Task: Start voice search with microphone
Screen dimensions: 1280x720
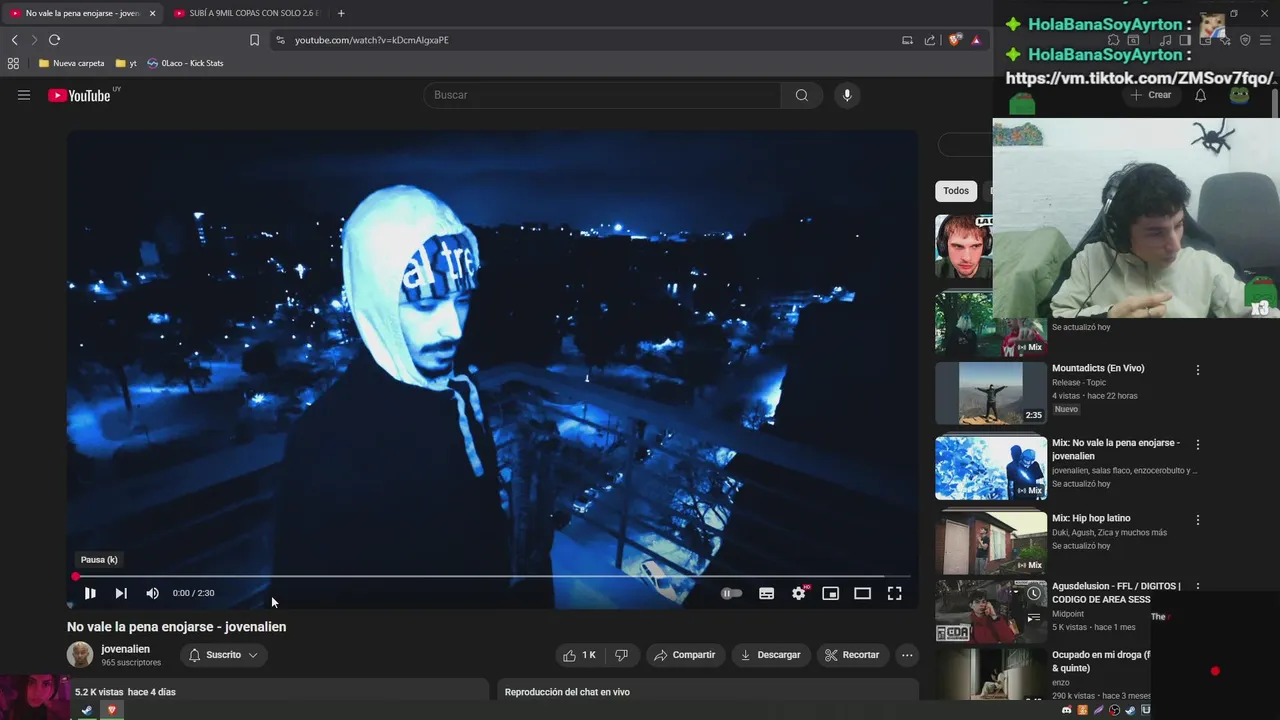Action: pyautogui.click(x=847, y=95)
